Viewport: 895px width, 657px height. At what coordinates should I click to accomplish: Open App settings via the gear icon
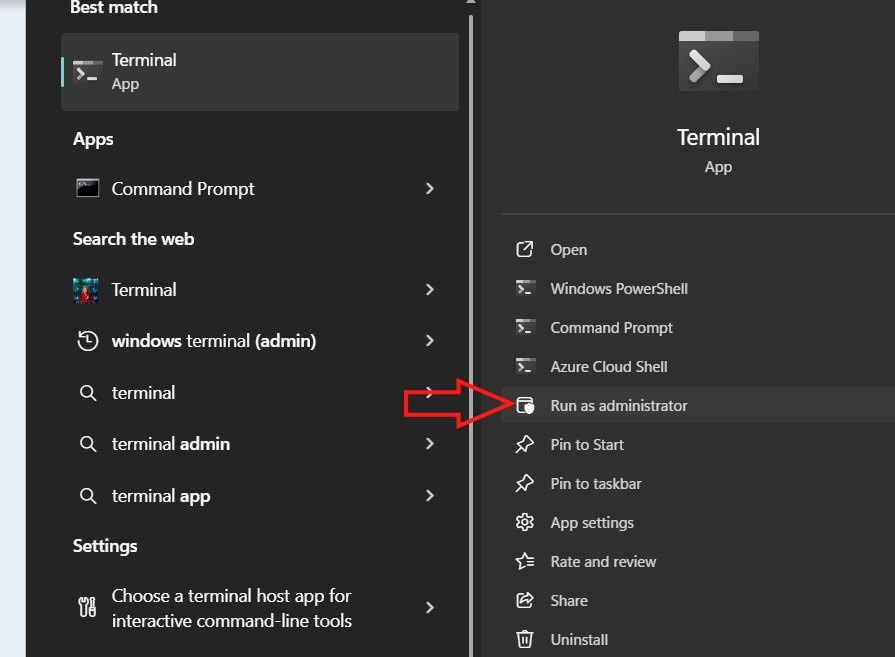[524, 522]
